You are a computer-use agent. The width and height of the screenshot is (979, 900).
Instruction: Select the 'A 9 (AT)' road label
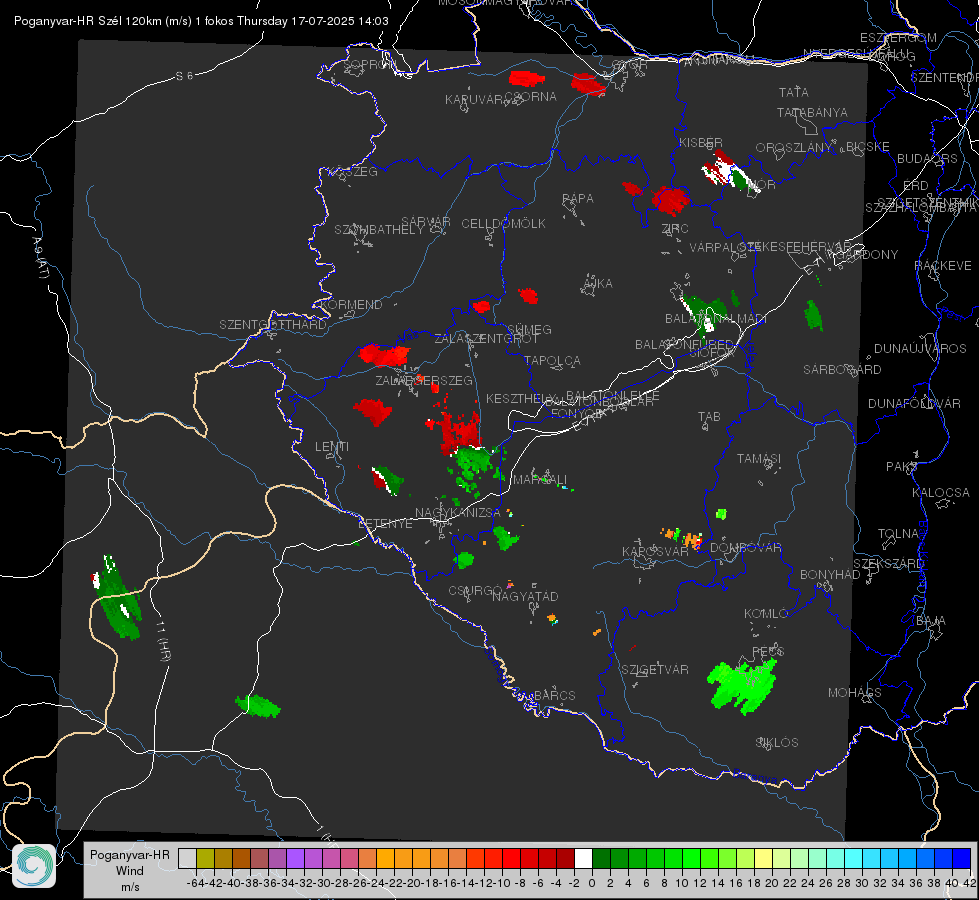[x=40, y=258]
